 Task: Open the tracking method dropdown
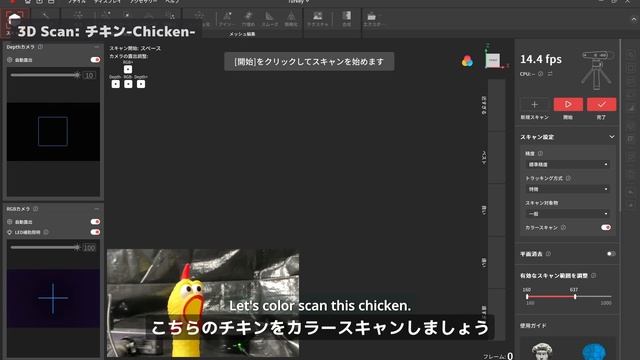(x=567, y=189)
